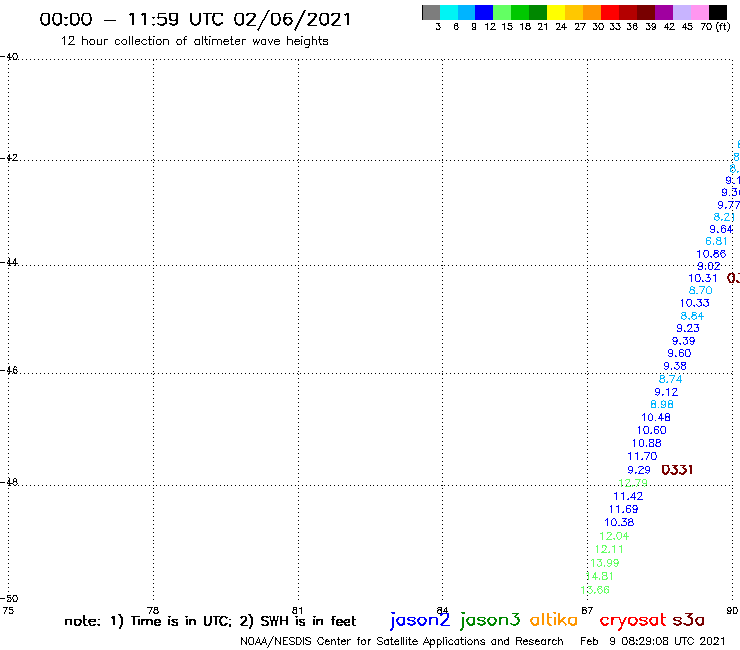Click the -48 latitude axis label
Image resolution: width=740 pixels, height=650 pixels.
9,482
